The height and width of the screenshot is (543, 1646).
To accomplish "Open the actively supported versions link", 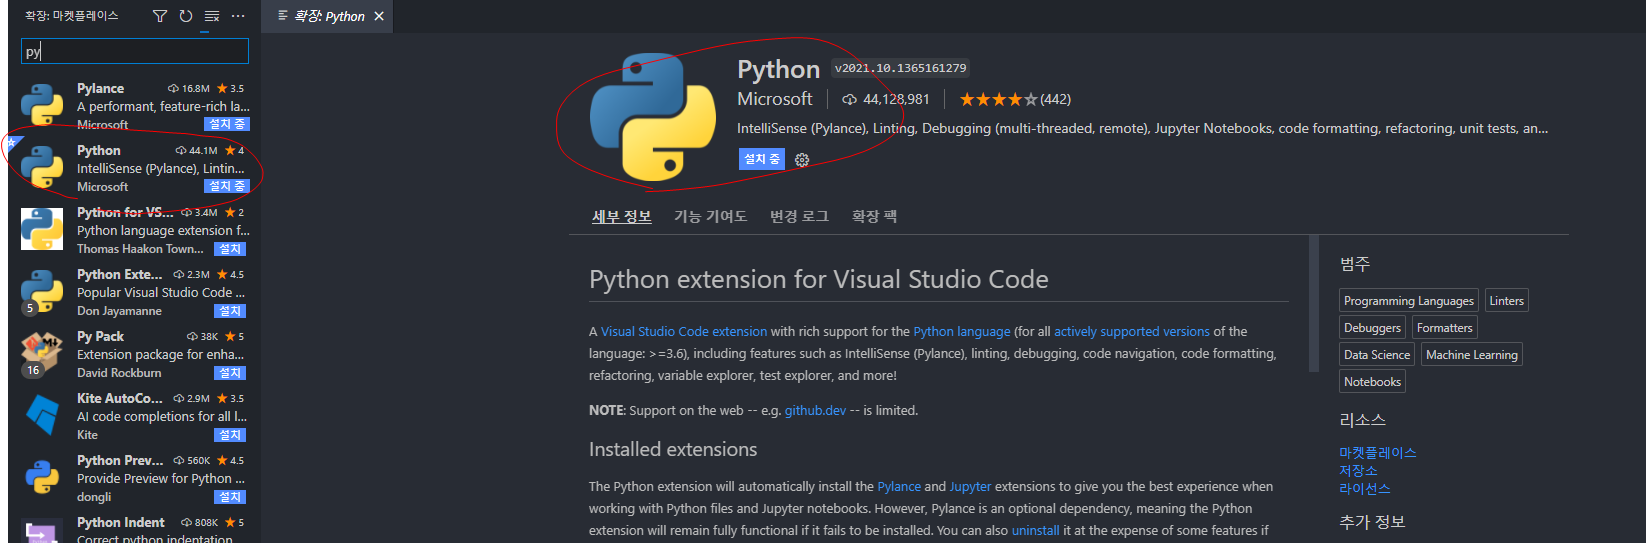I will click(1132, 331).
